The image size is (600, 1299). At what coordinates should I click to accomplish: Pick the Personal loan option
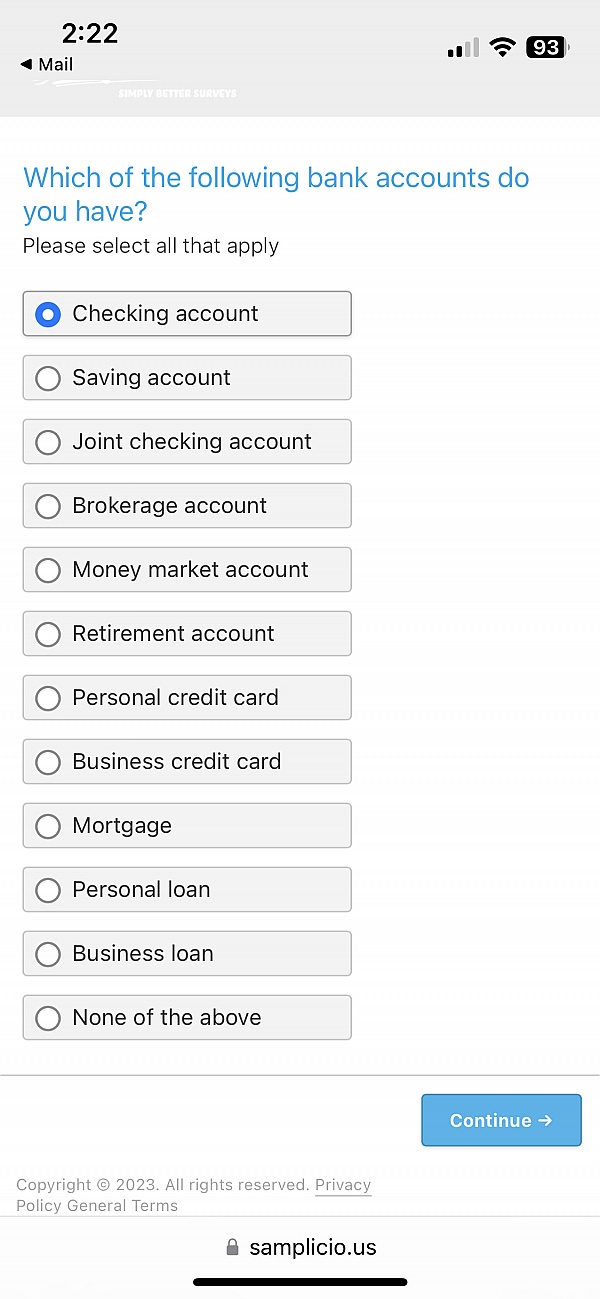(187, 890)
